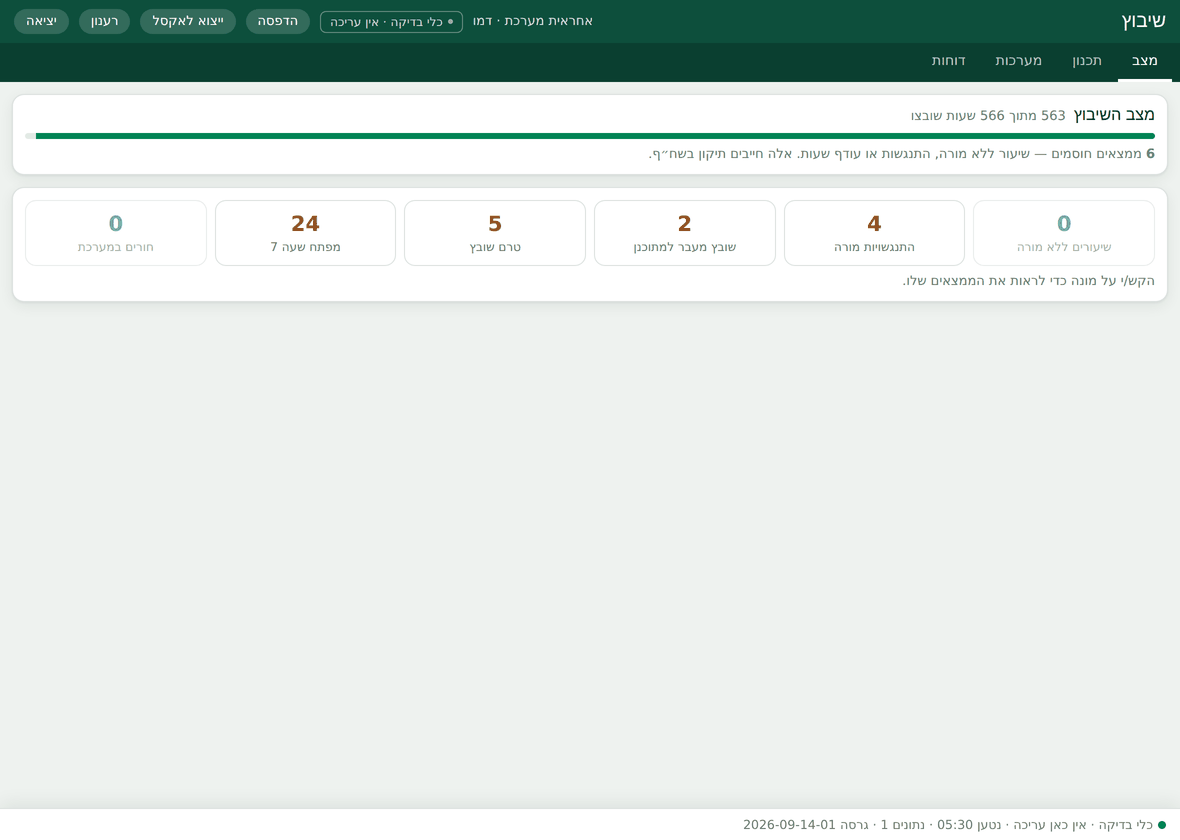
Task: Open the טרם שובץ counter card
Action: pos(494,233)
